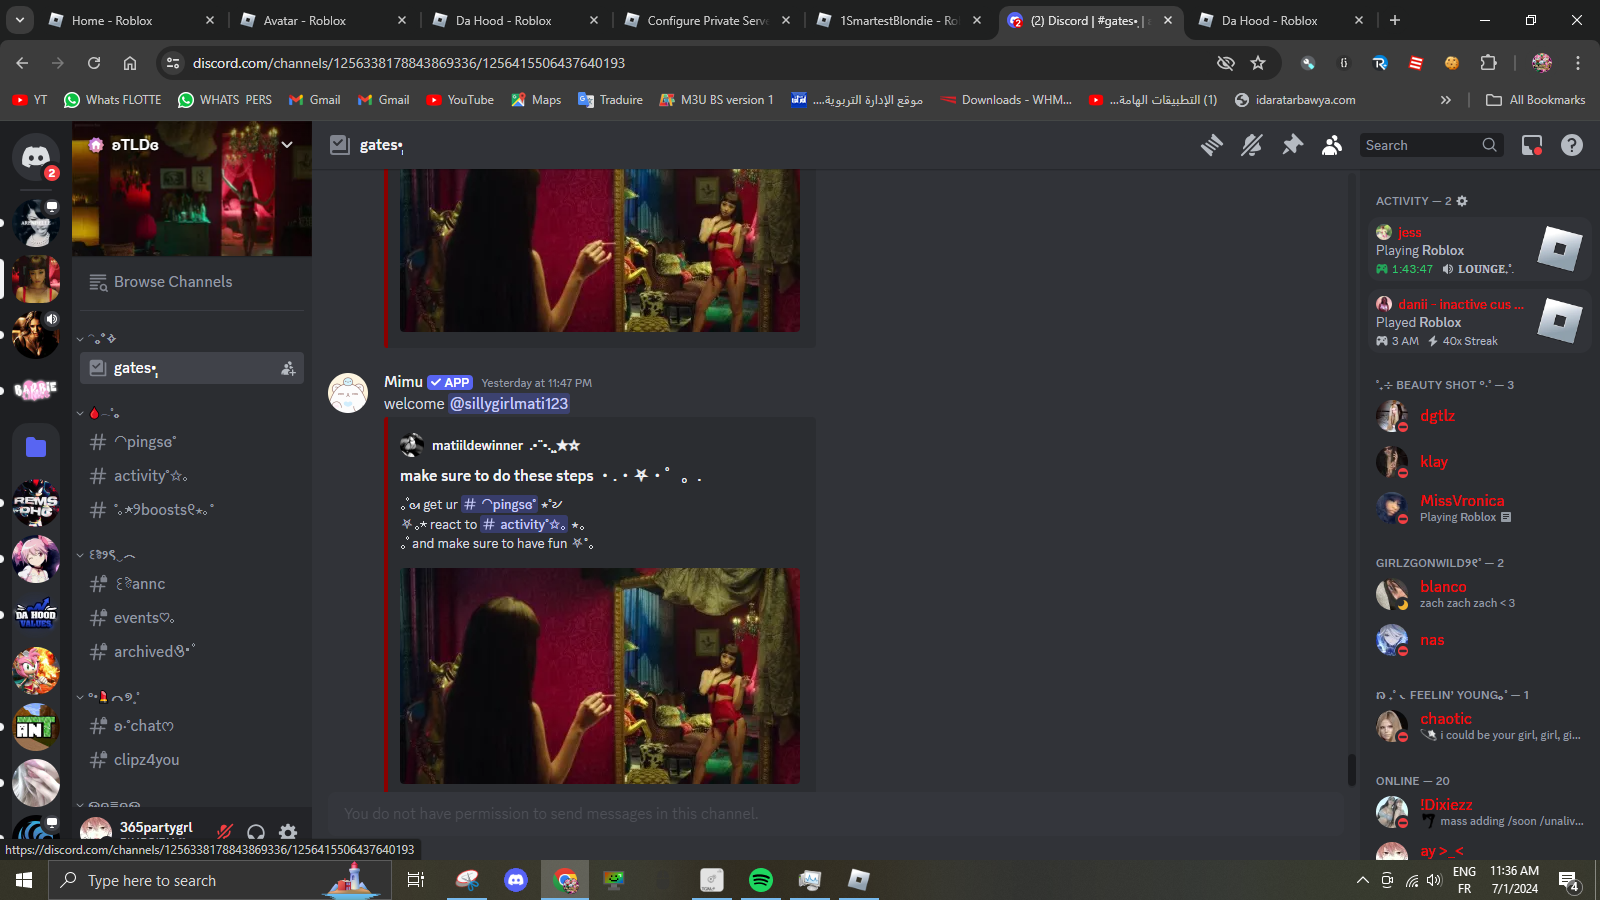Open member MissVronica profile
Screen dimensions: 1600x900
point(1479,508)
